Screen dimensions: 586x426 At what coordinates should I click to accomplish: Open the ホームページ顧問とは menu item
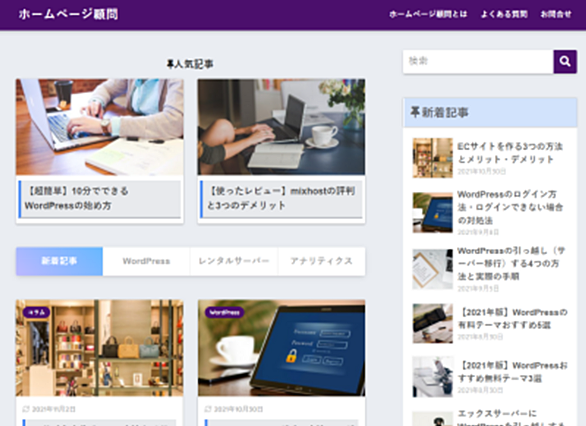pos(428,14)
